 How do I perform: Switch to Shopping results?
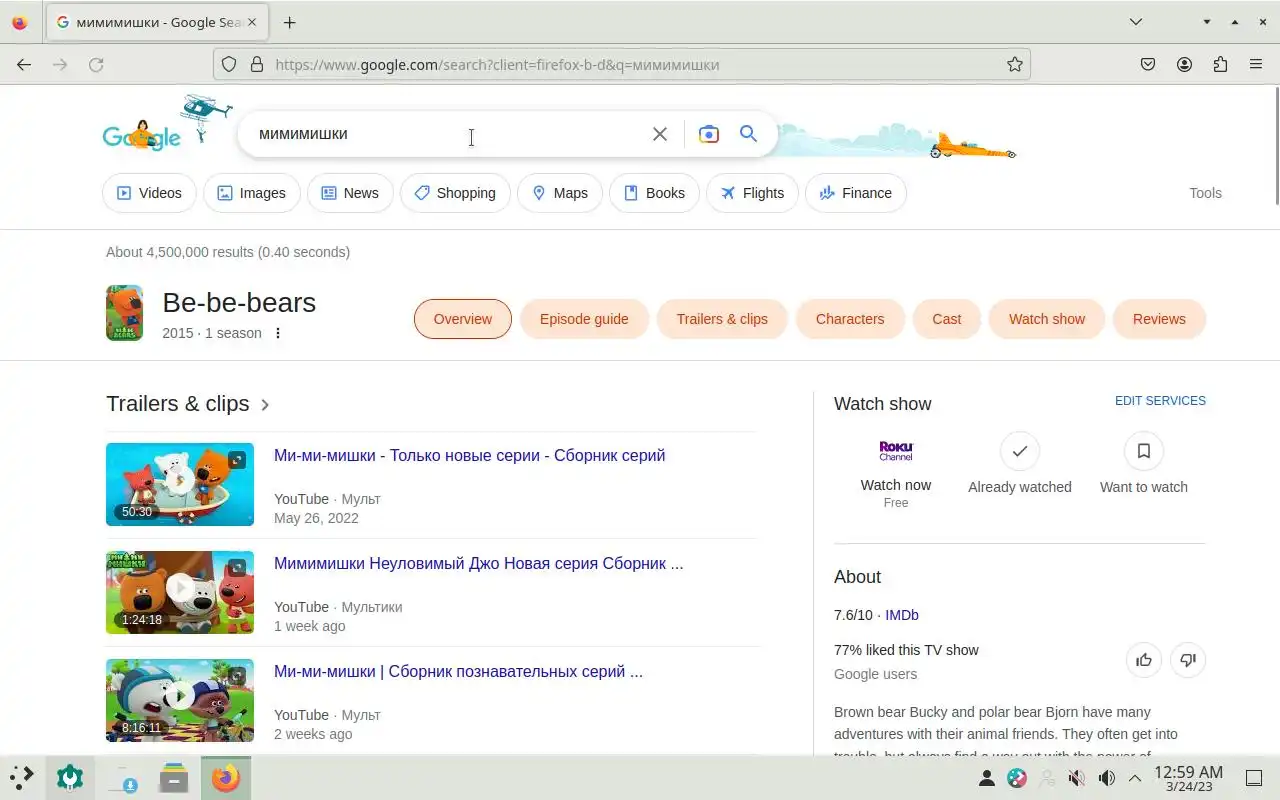455,193
